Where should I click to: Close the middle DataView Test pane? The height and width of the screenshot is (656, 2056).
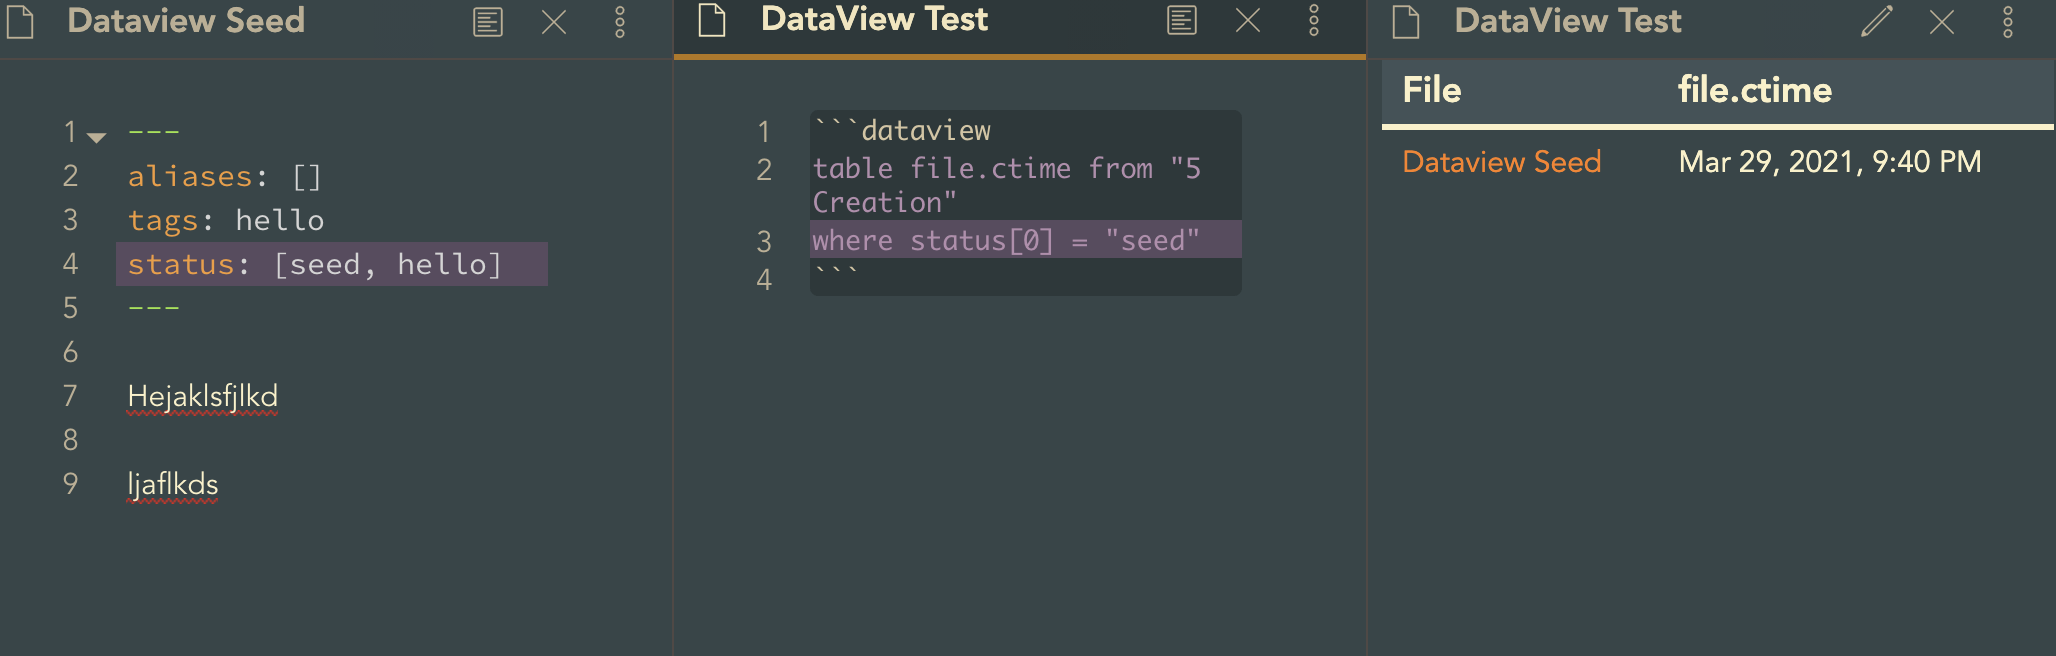pos(1248,20)
